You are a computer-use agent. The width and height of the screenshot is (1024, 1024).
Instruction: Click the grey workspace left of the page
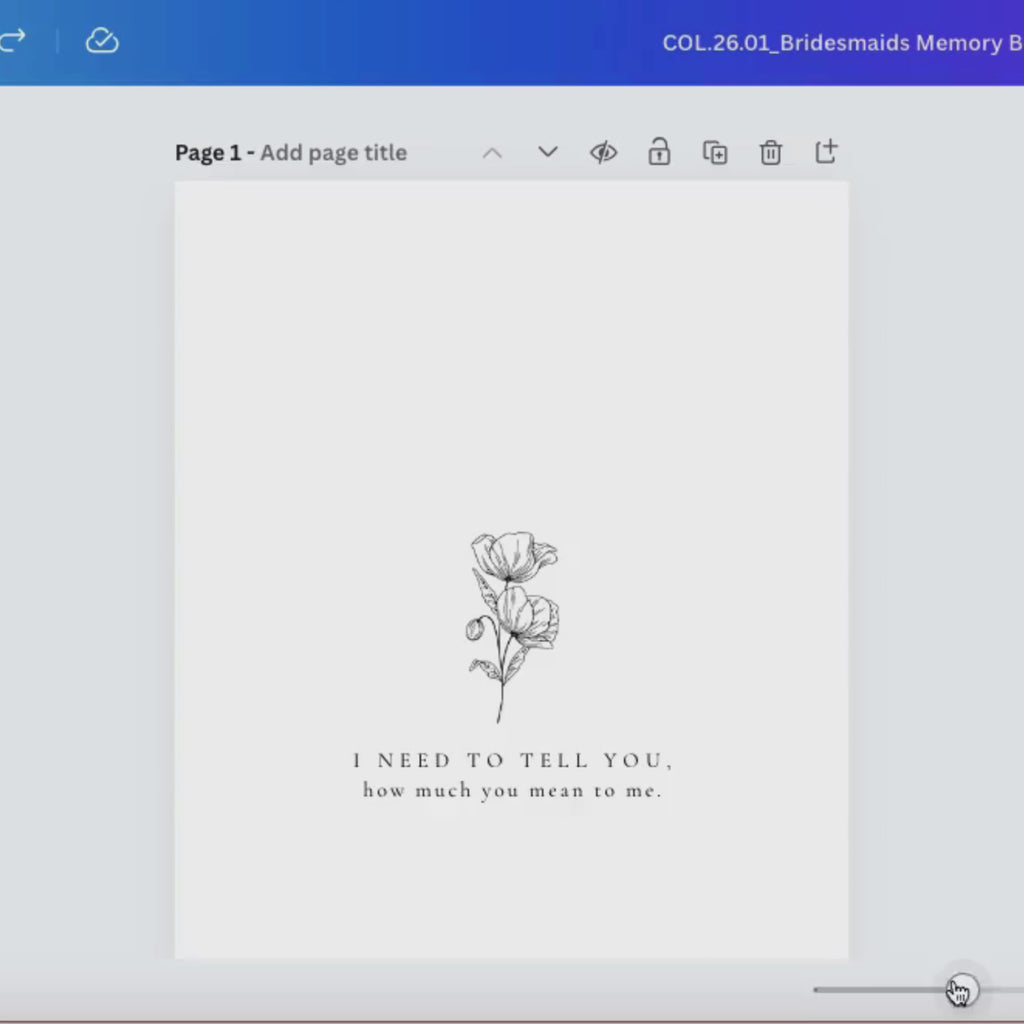(87, 522)
